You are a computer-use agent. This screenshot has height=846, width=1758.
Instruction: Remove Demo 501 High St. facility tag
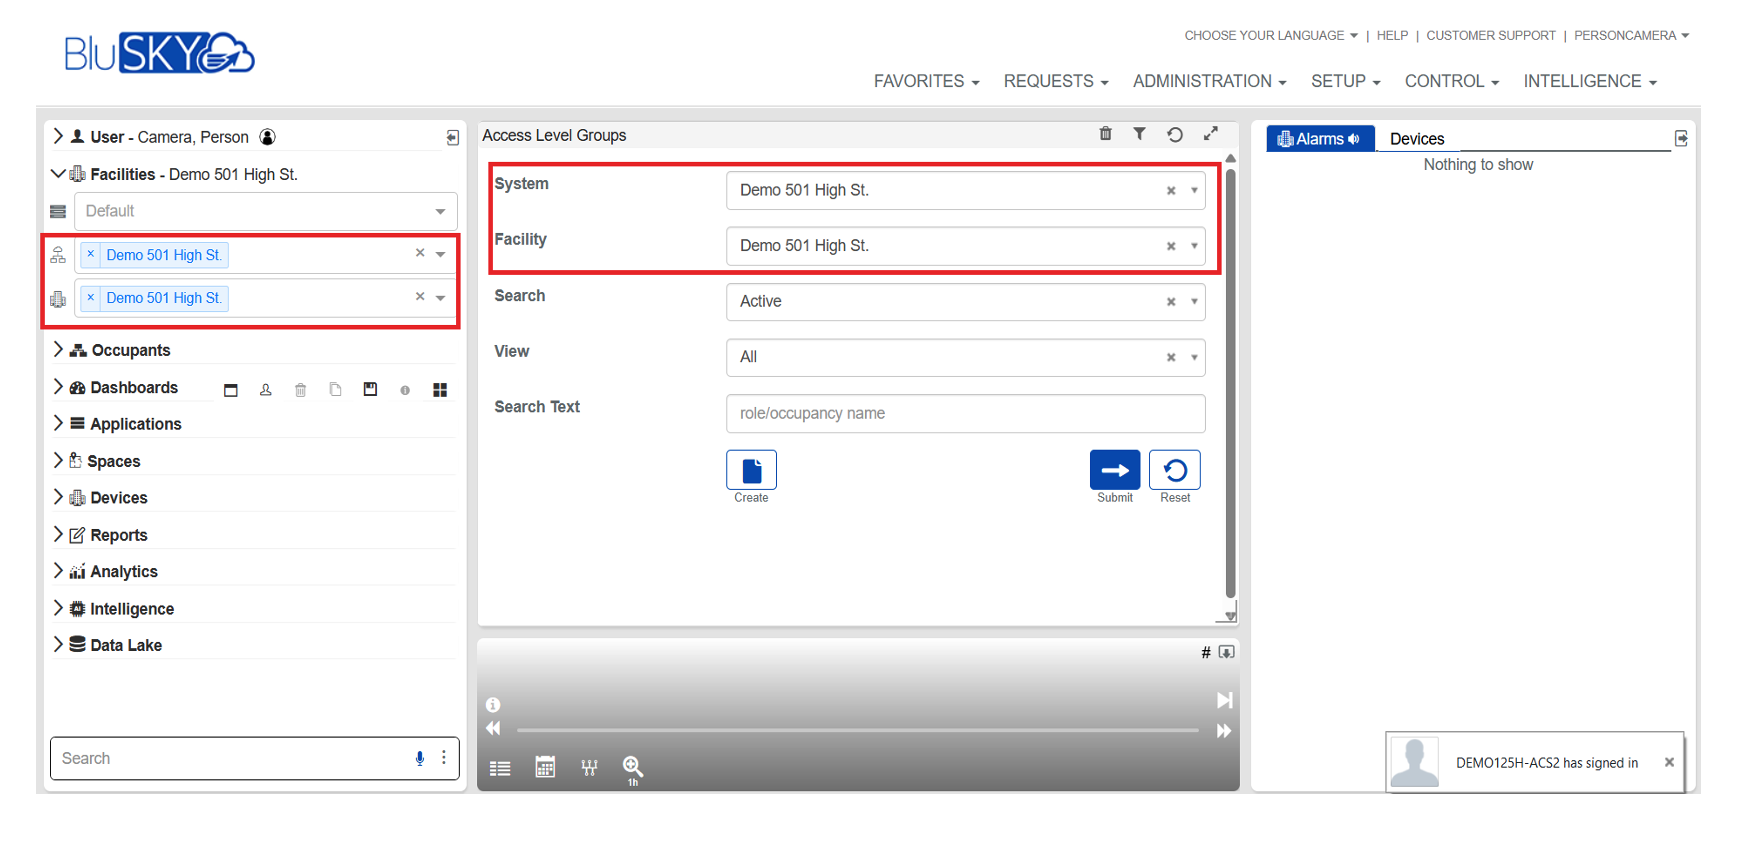tap(91, 298)
